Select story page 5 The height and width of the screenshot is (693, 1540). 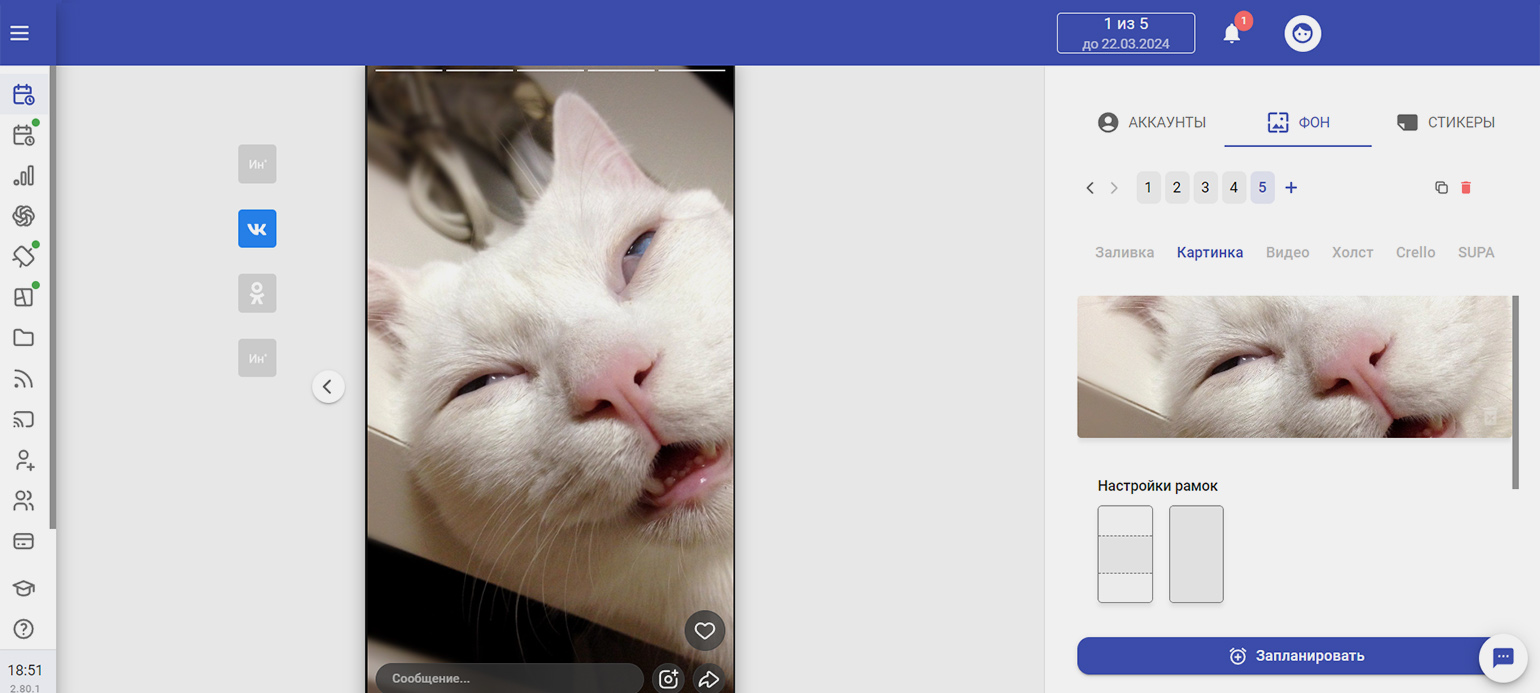pos(1262,188)
